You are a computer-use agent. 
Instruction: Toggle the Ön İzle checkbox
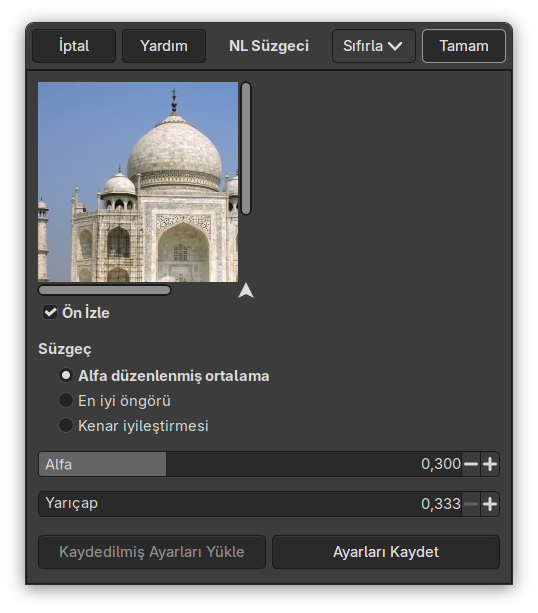[x=50, y=312]
